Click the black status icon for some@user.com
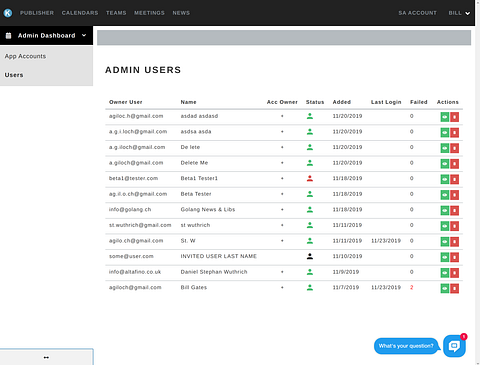Screen dimensions: 480x365 (x=310, y=256)
